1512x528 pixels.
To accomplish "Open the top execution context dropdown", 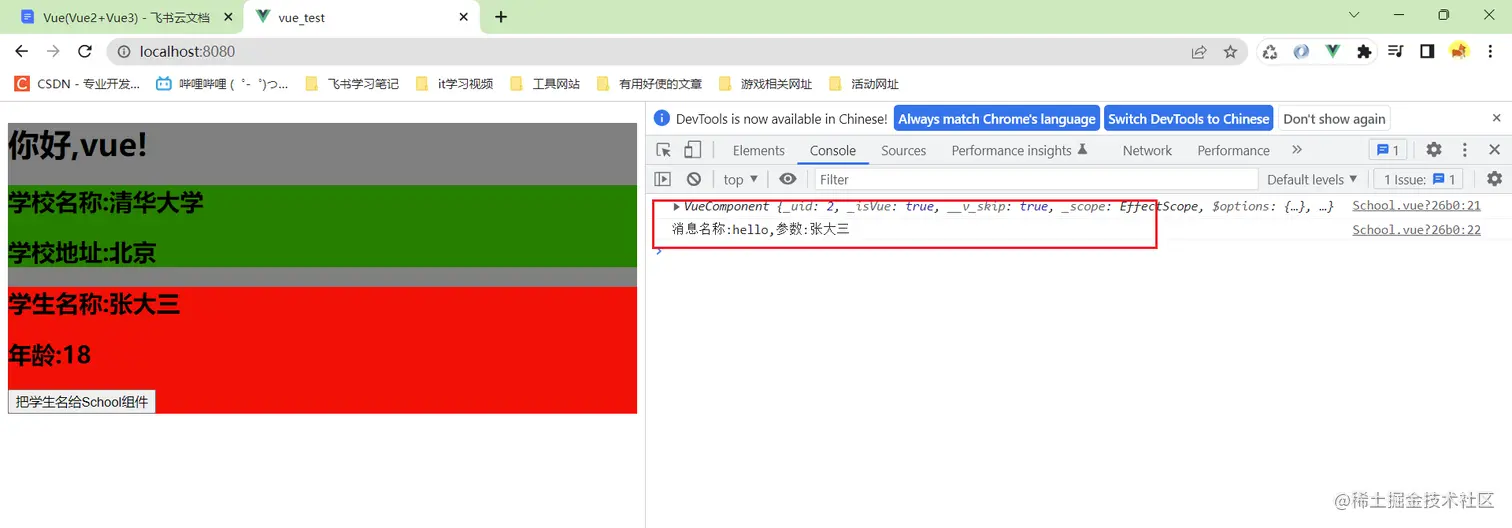I will [741, 179].
